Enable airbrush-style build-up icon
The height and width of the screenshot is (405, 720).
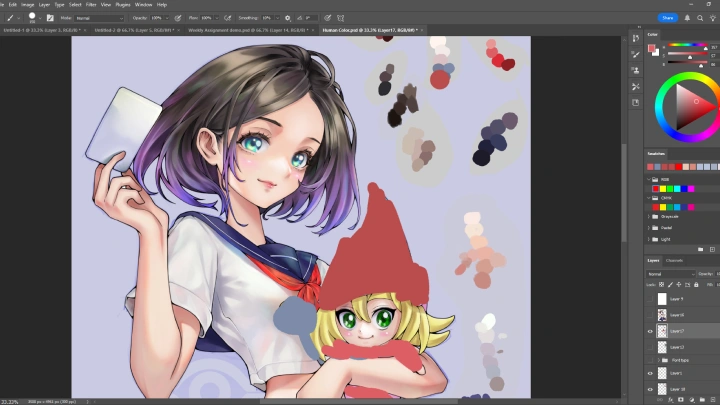(x=227, y=18)
